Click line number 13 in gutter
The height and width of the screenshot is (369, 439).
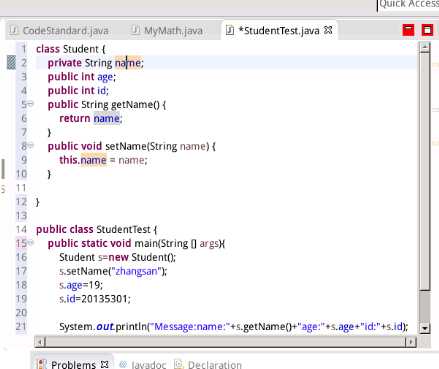pyautogui.click(x=21, y=216)
